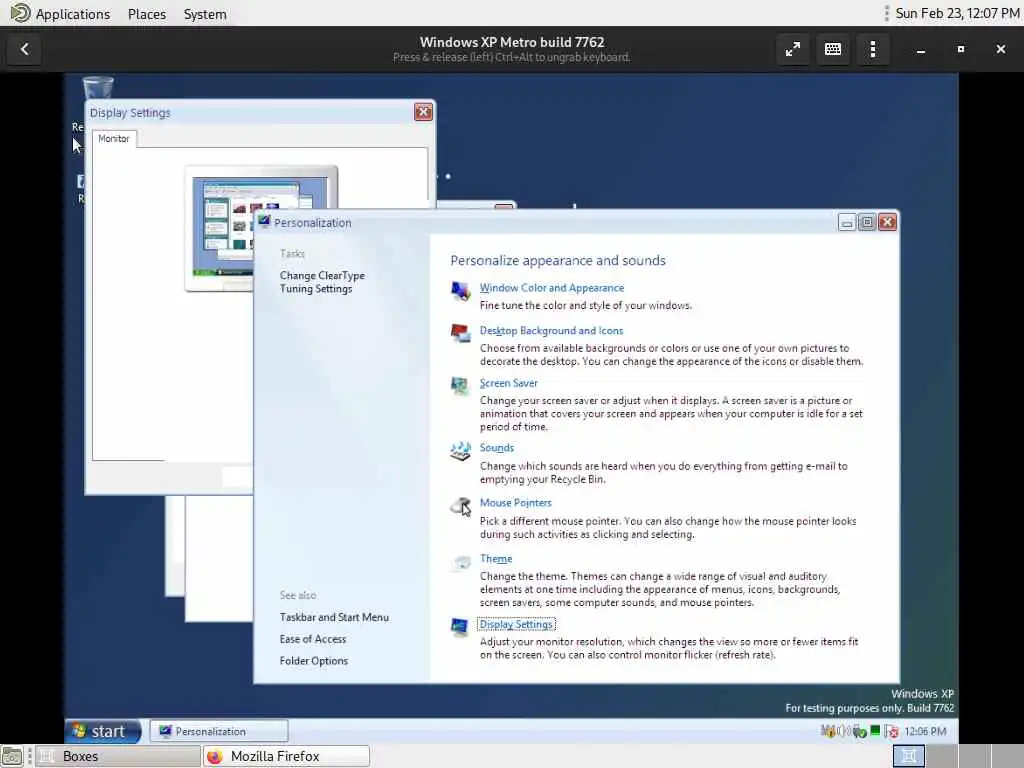Click the safely remove hardware tray icon
The width and height of the screenshot is (1024, 768).
coord(859,731)
